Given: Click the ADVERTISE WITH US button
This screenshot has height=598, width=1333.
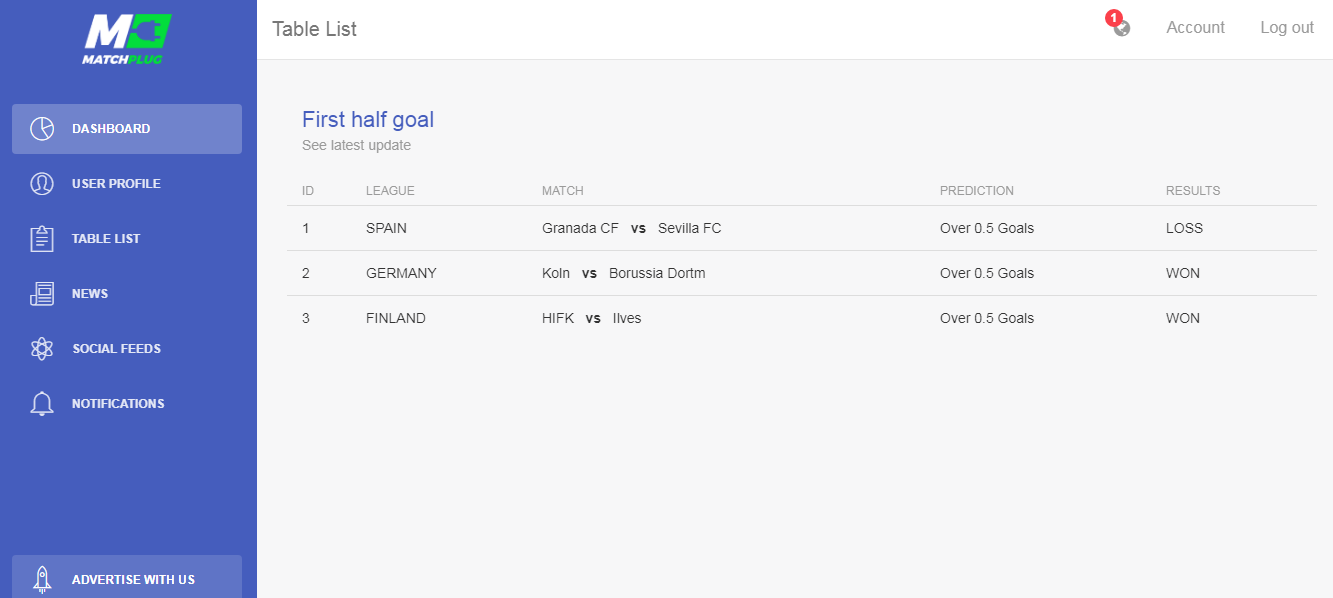Looking at the screenshot, I should coord(127,578).
